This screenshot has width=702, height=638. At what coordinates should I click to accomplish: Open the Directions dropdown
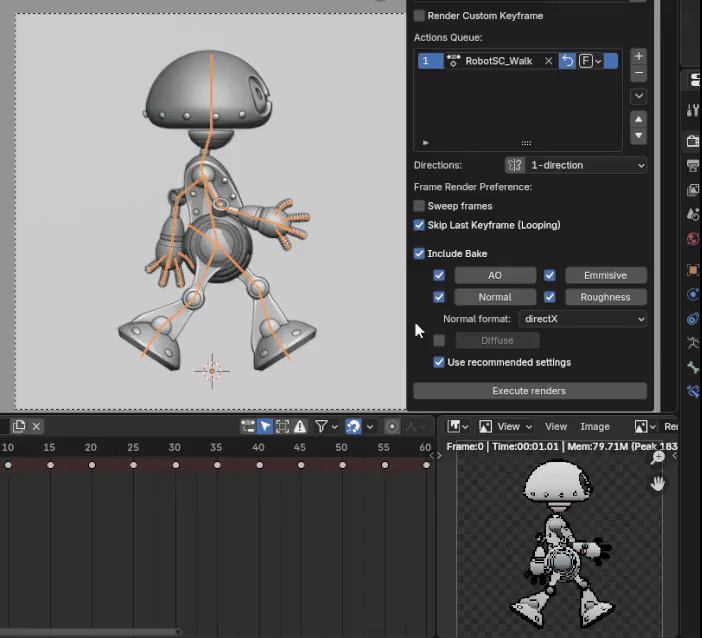pyautogui.click(x=576, y=165)
